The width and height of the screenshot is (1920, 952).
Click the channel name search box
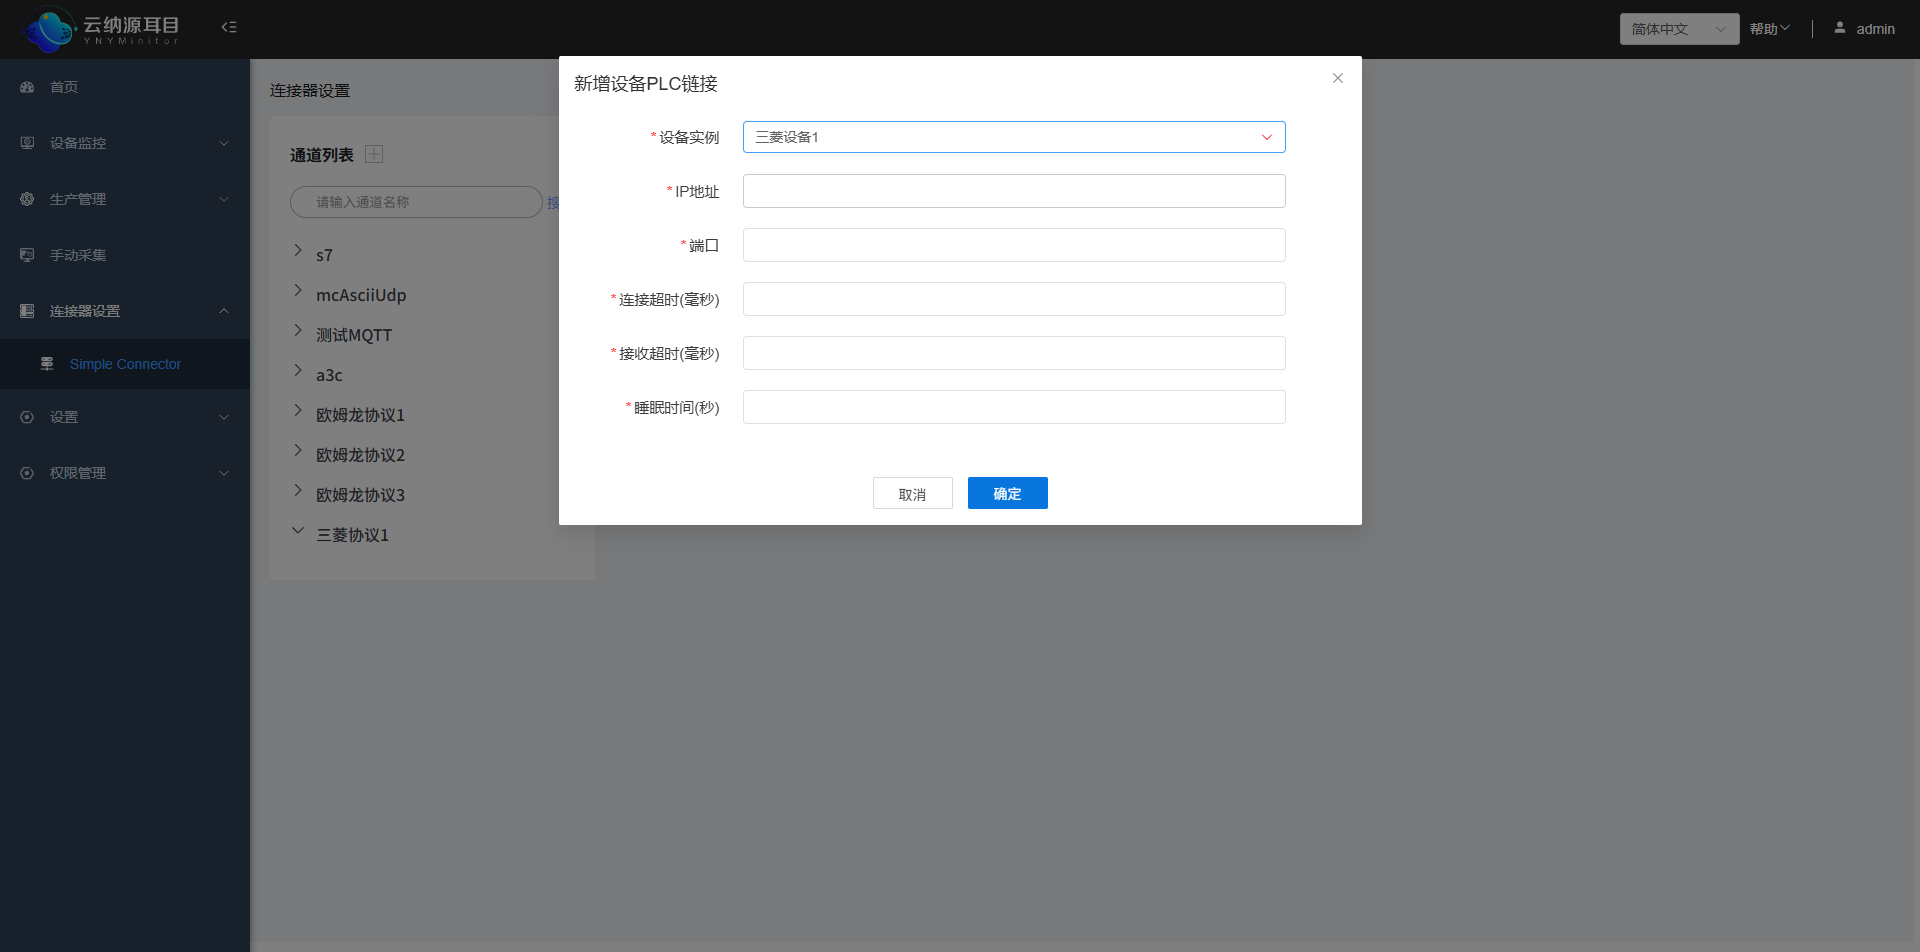click(416, 202)
